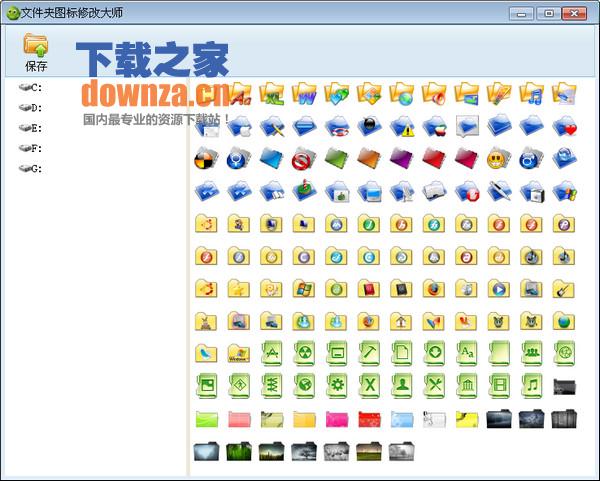Select the dark folder with green forest photo

coord(239,452)
